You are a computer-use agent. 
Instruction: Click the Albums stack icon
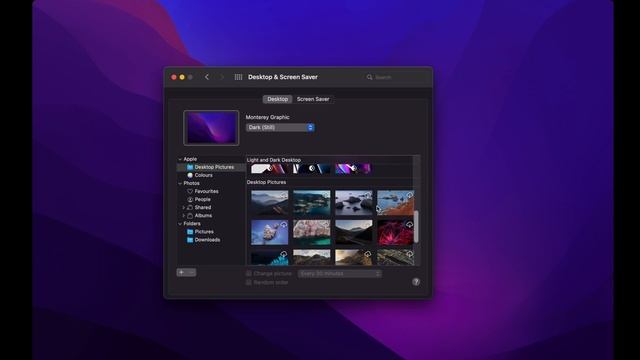click(190, 216)
